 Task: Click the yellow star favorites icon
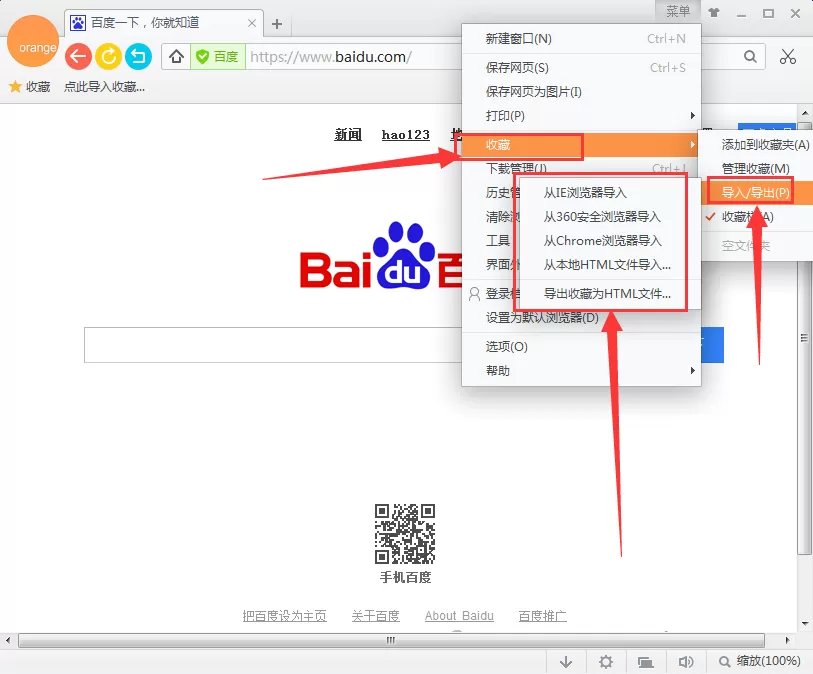pos(16,87)
